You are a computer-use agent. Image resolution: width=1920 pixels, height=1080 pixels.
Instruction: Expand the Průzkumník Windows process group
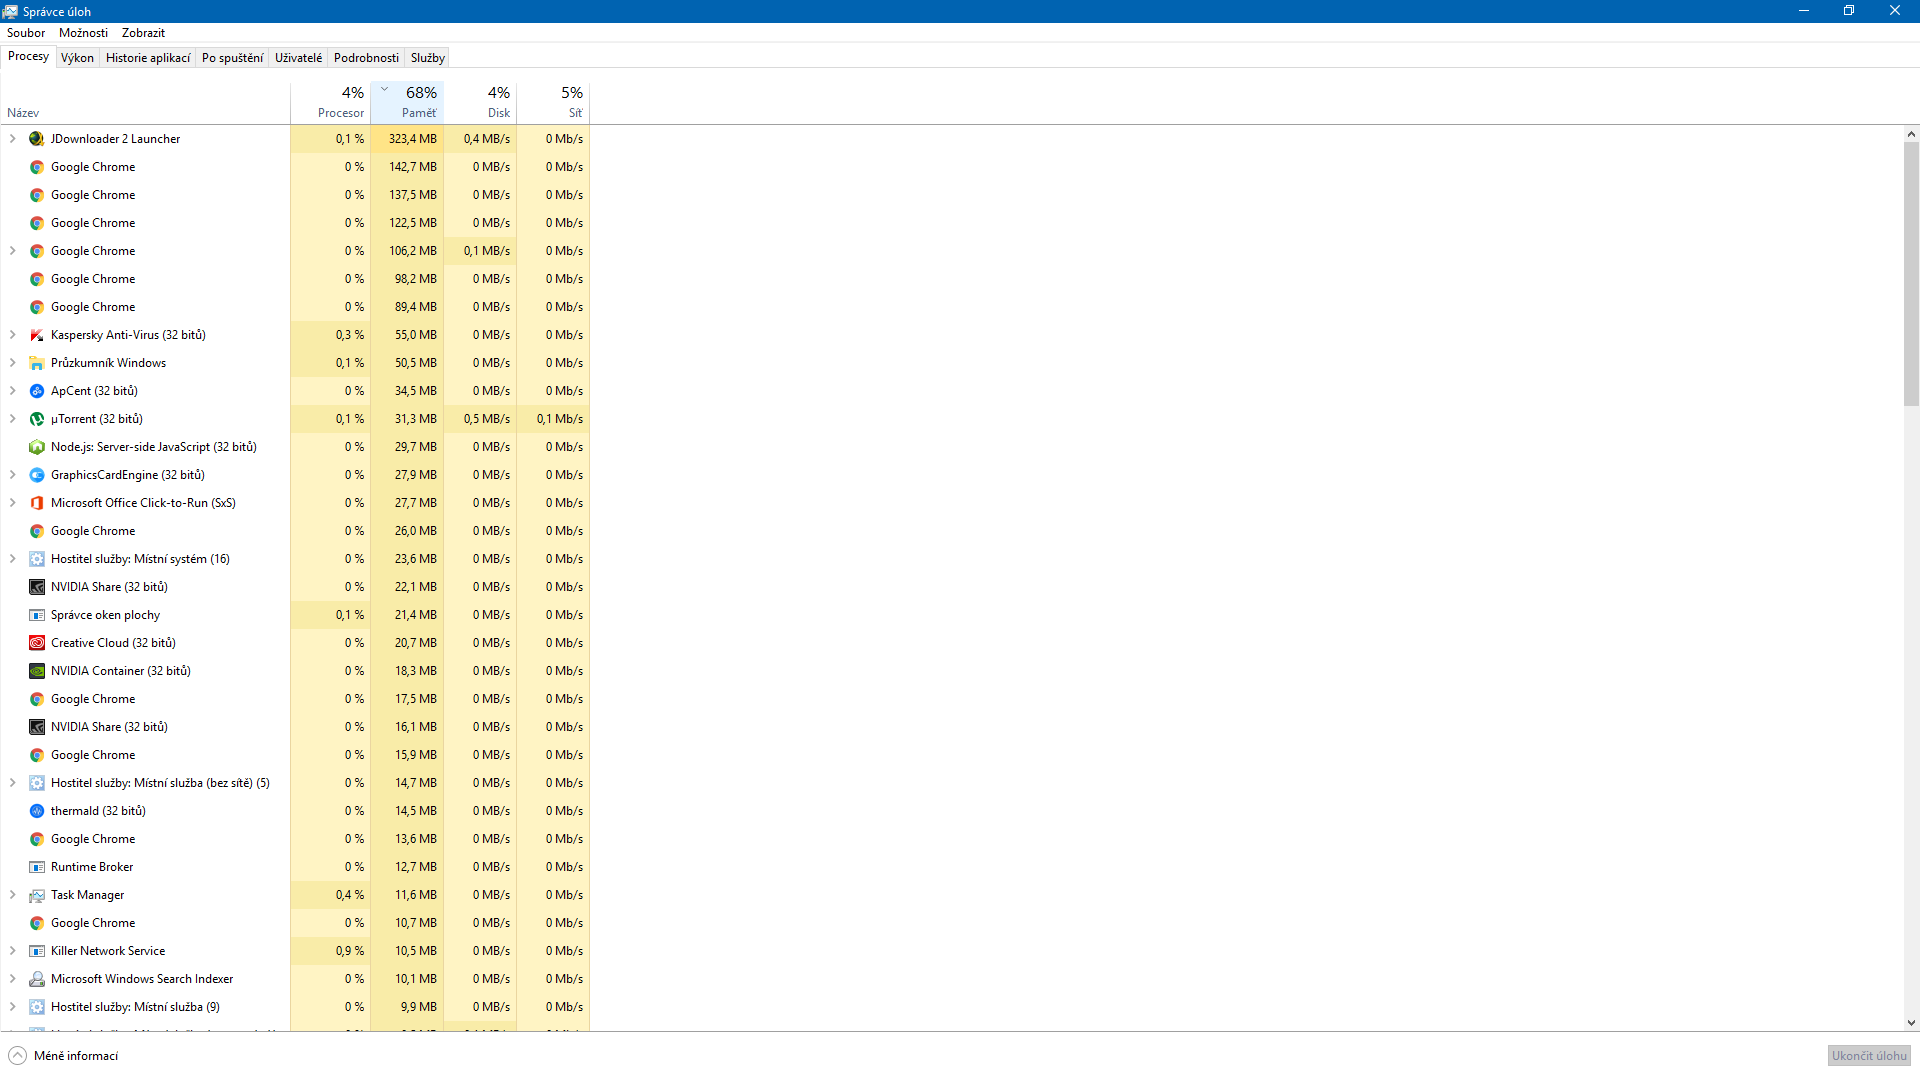click(13, 363)
